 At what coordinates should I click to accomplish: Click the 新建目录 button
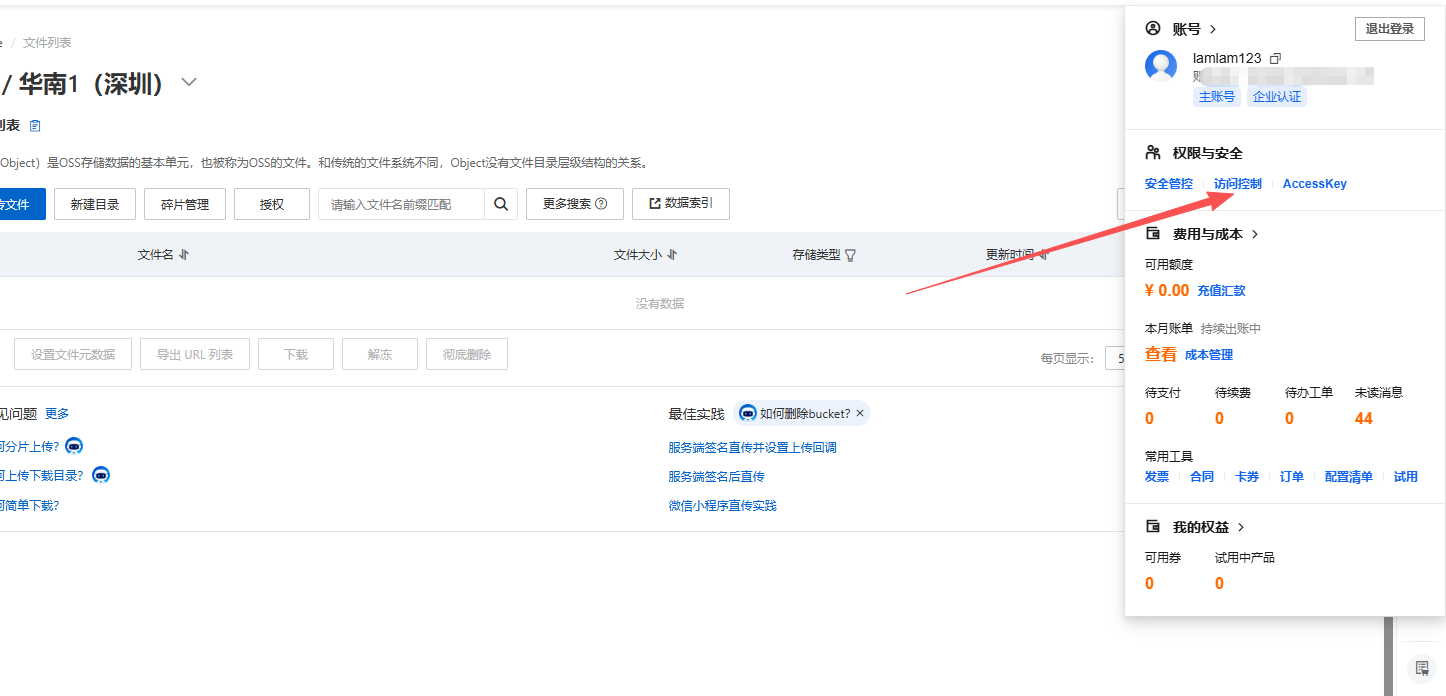95,204
